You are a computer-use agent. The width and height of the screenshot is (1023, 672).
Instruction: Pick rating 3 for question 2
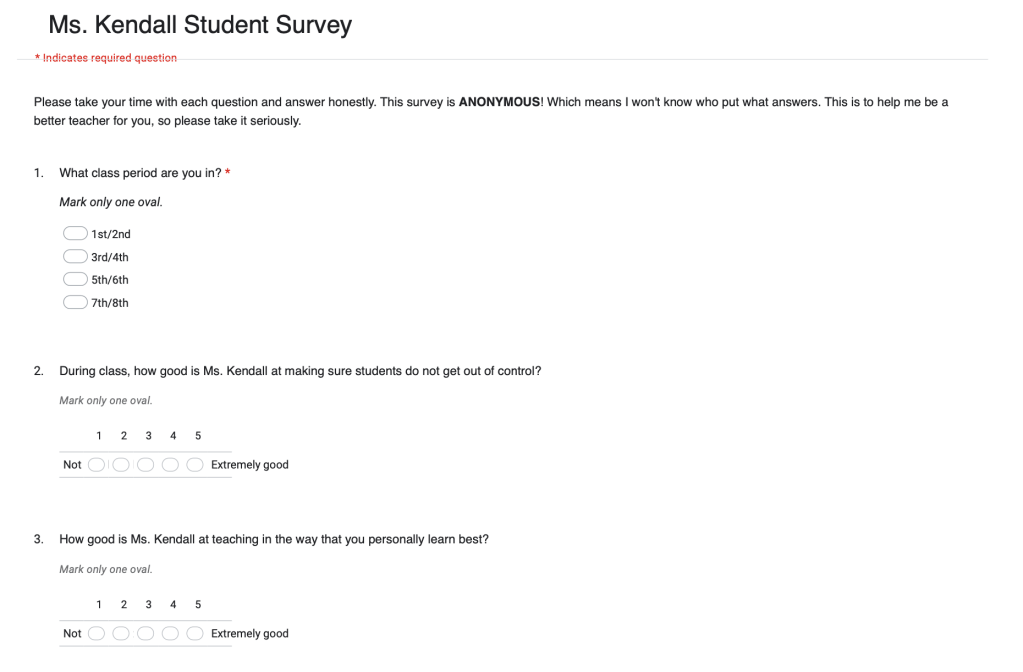click(146, 465)
